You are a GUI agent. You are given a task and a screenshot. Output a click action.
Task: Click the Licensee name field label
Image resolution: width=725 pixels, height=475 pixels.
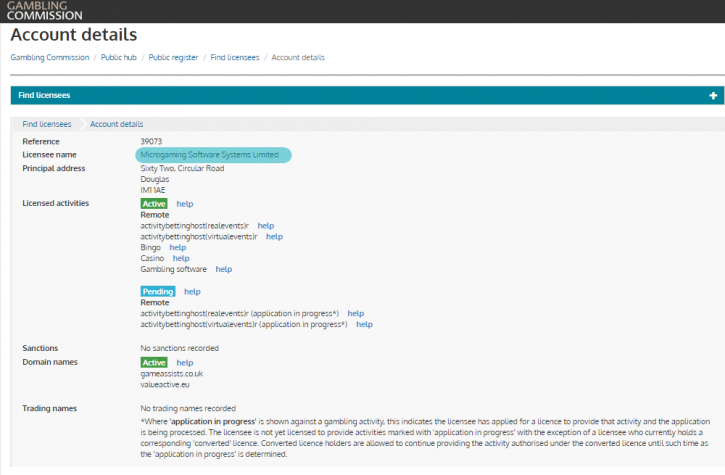tap(49, 155)
